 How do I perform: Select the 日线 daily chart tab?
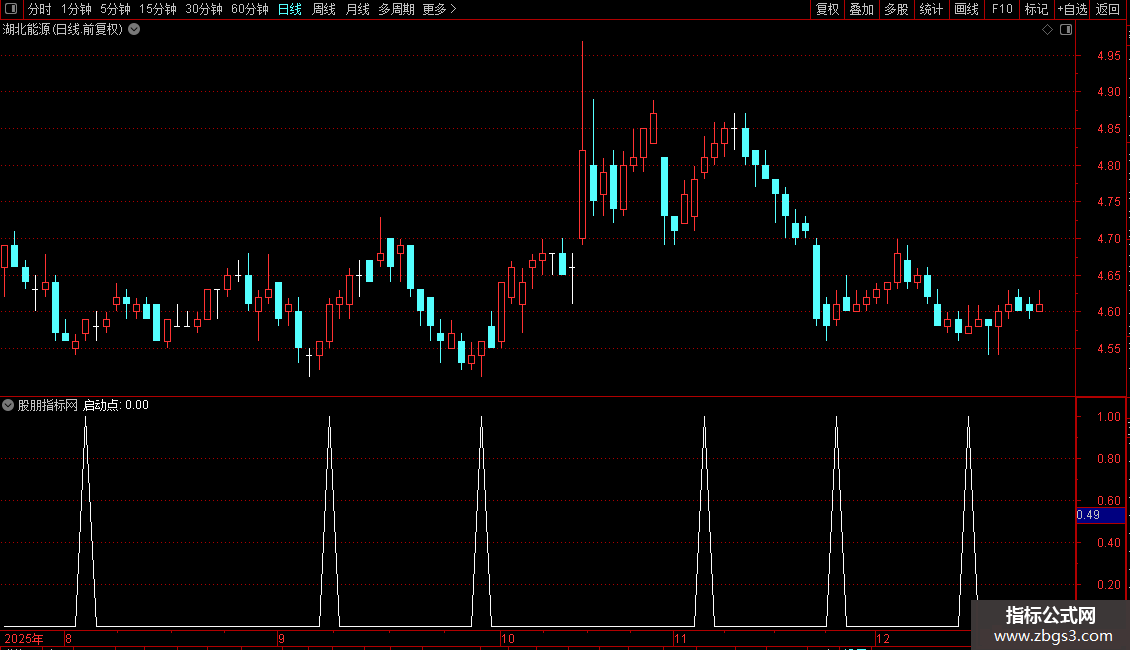(290, 9)
